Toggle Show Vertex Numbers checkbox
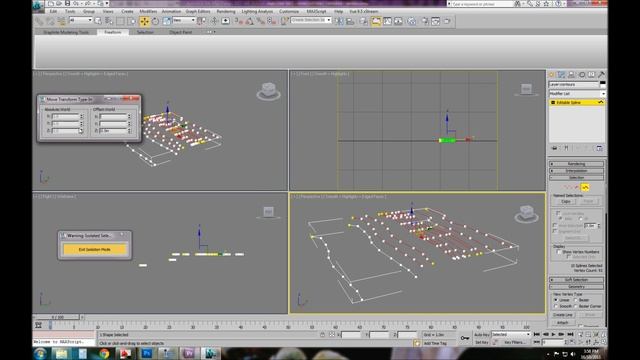 point(559,252)
